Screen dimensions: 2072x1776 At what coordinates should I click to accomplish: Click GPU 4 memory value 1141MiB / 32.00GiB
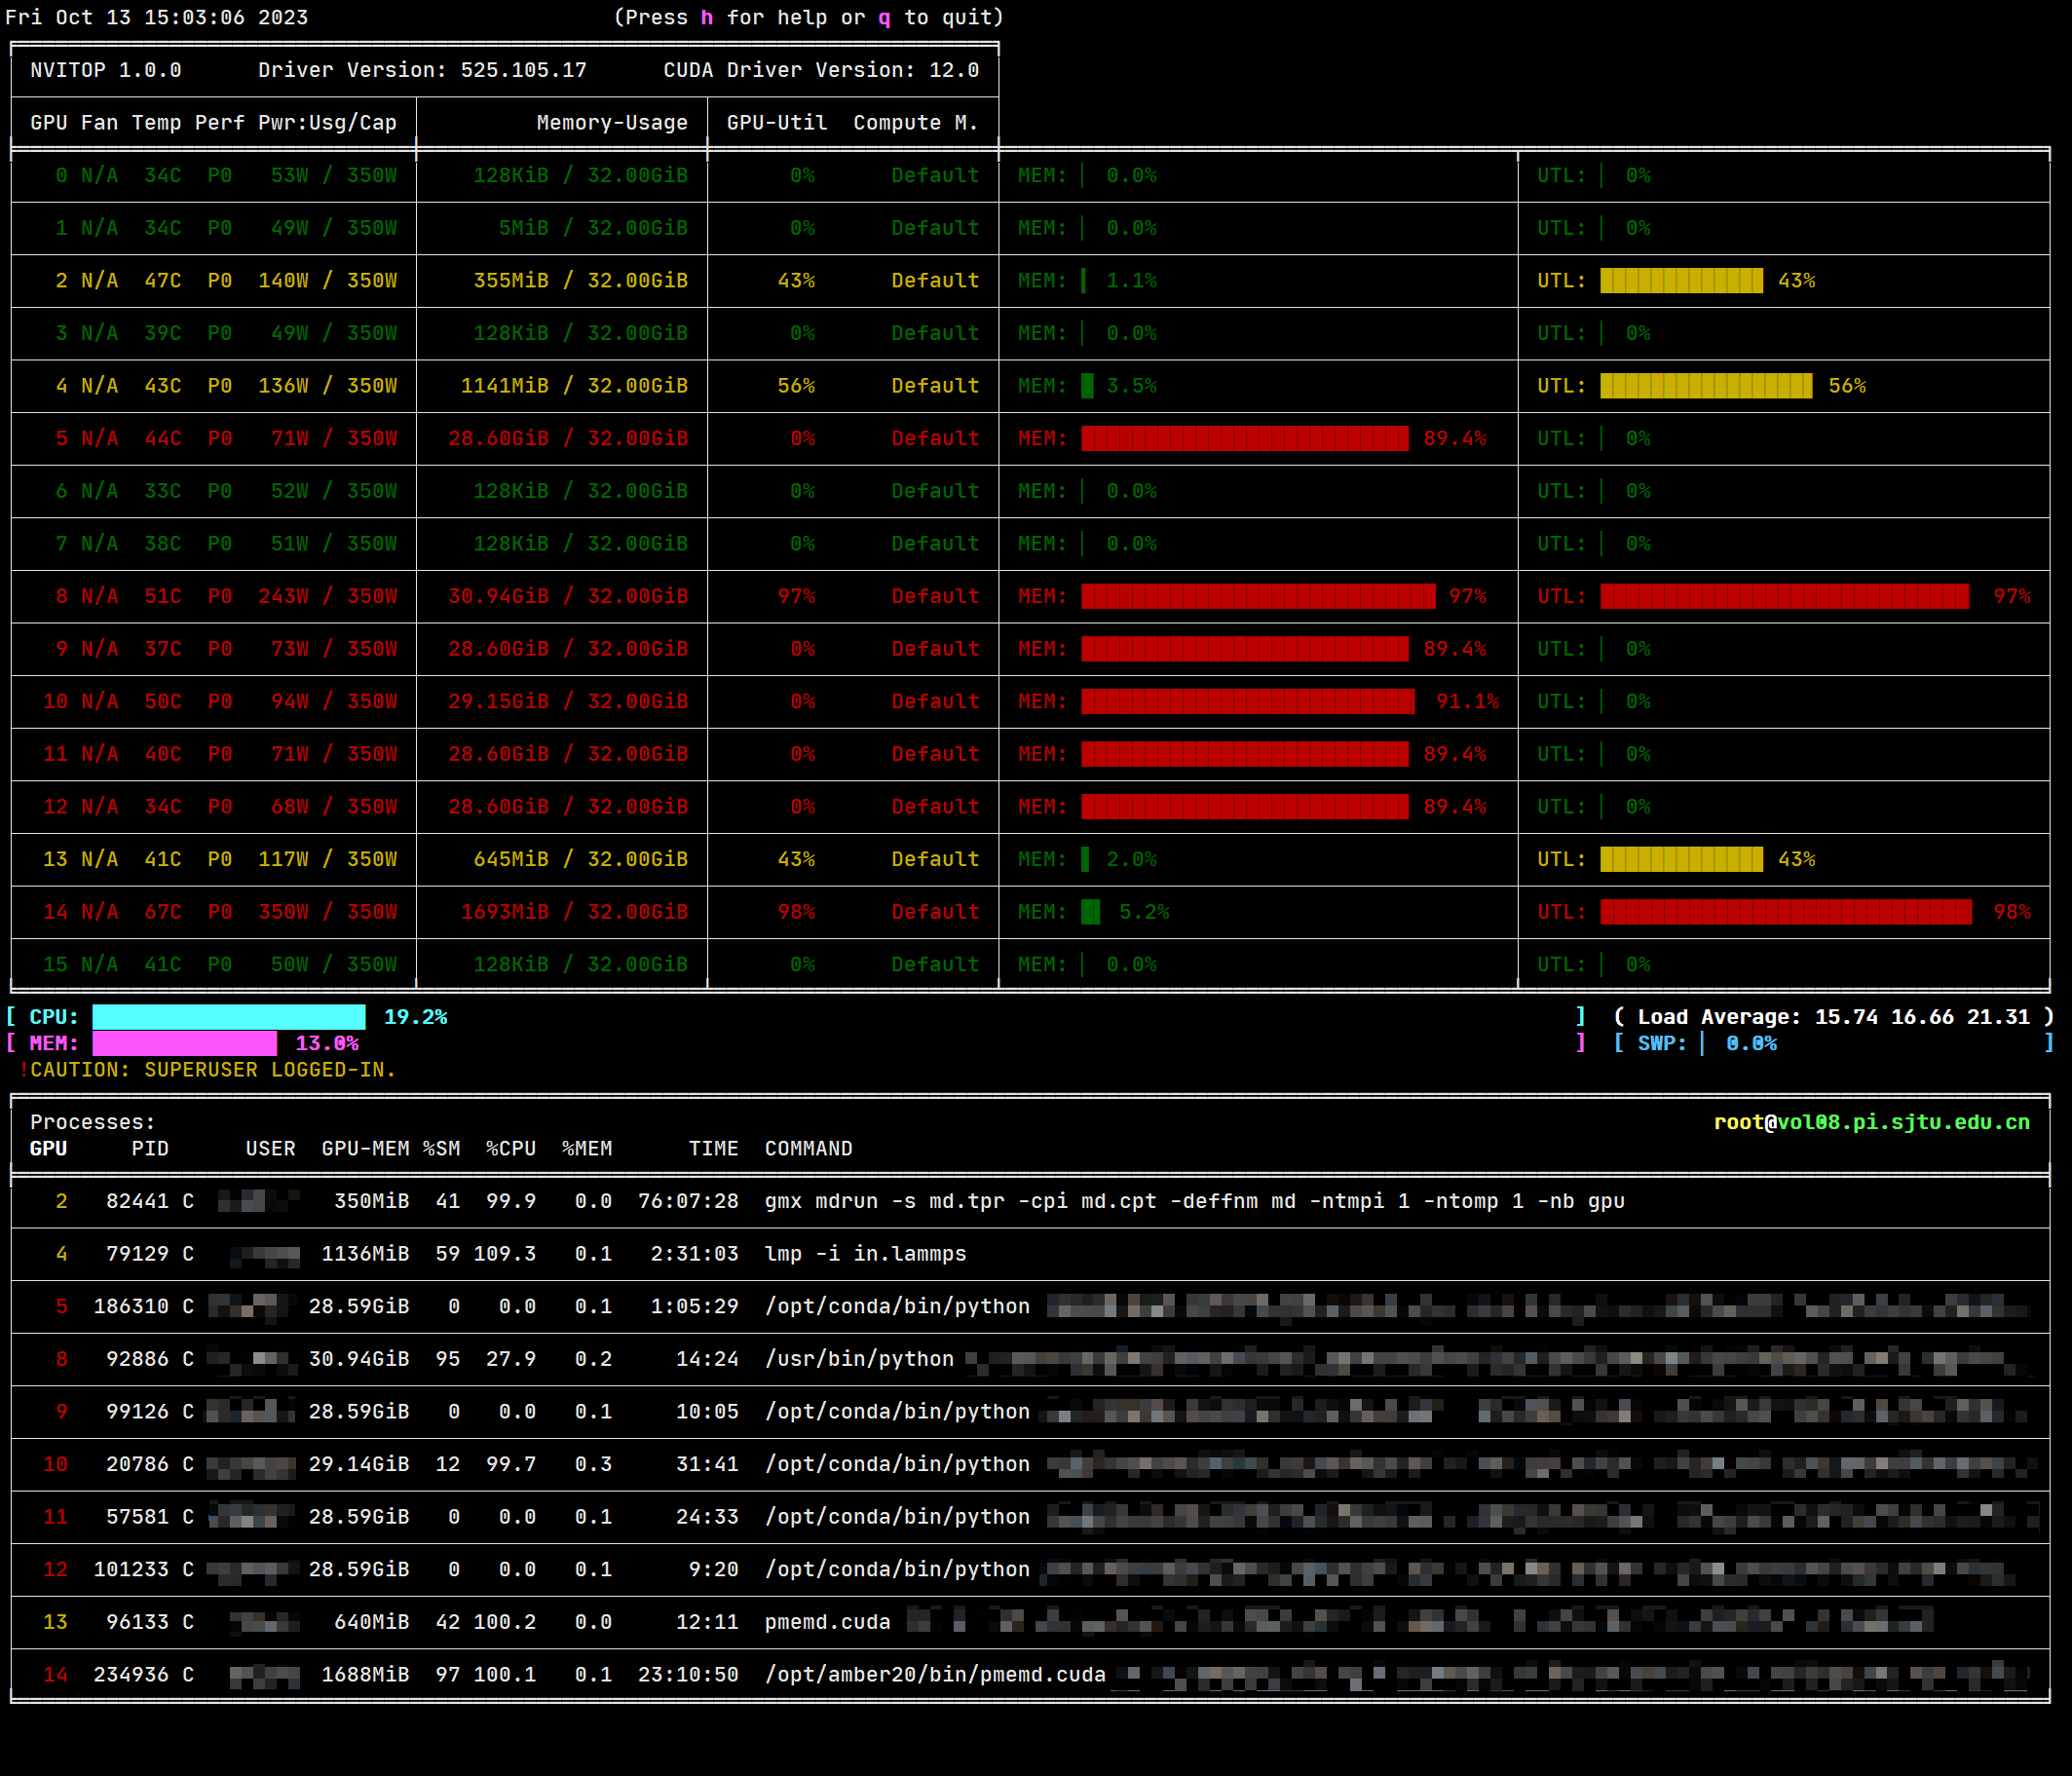pyautogui.click(x=574, y=386)
